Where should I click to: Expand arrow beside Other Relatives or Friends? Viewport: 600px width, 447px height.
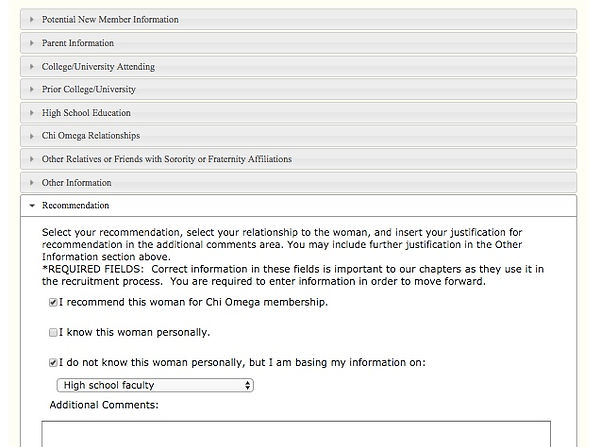(32, 159)
